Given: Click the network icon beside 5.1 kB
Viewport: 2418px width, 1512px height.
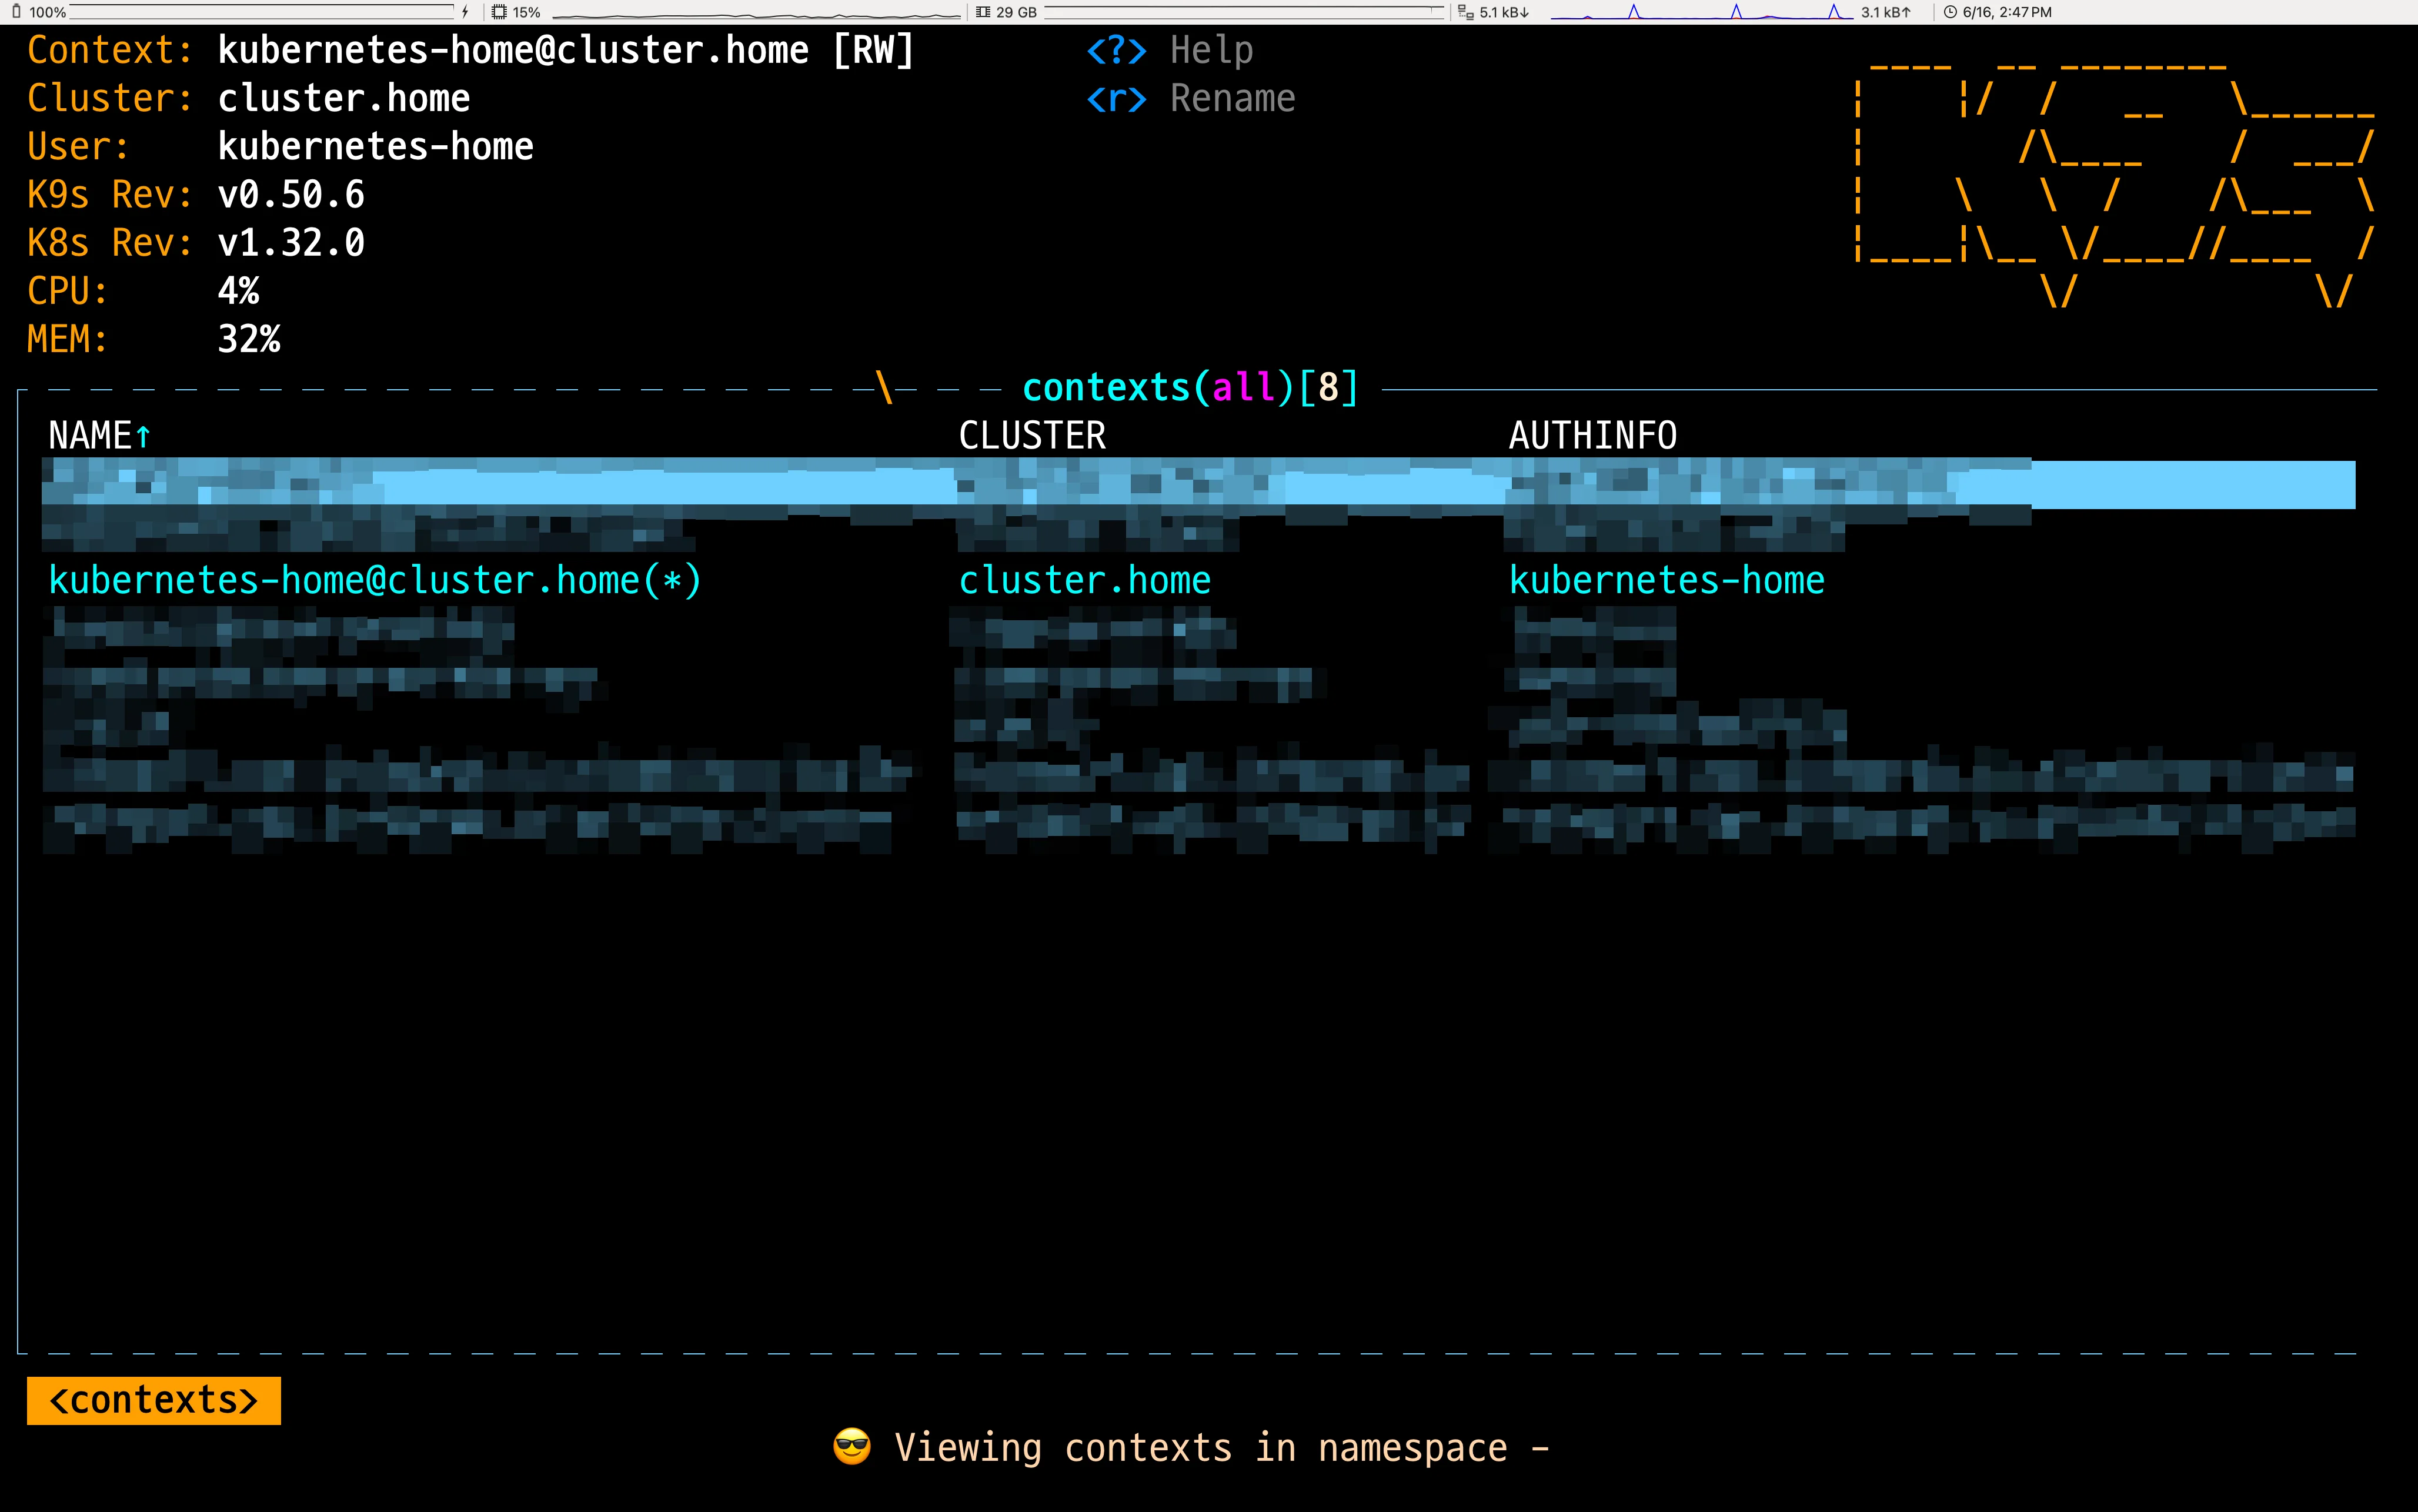Looking at the screenshot, I should click(1466, 12).
